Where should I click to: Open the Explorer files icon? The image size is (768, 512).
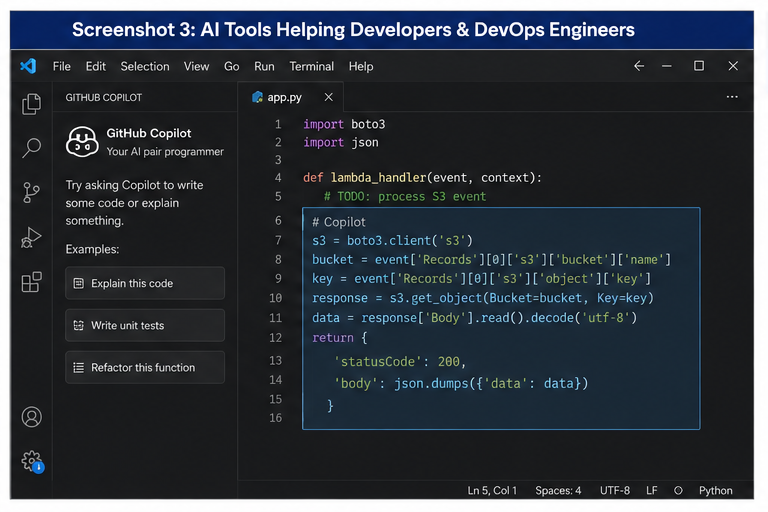31,104
